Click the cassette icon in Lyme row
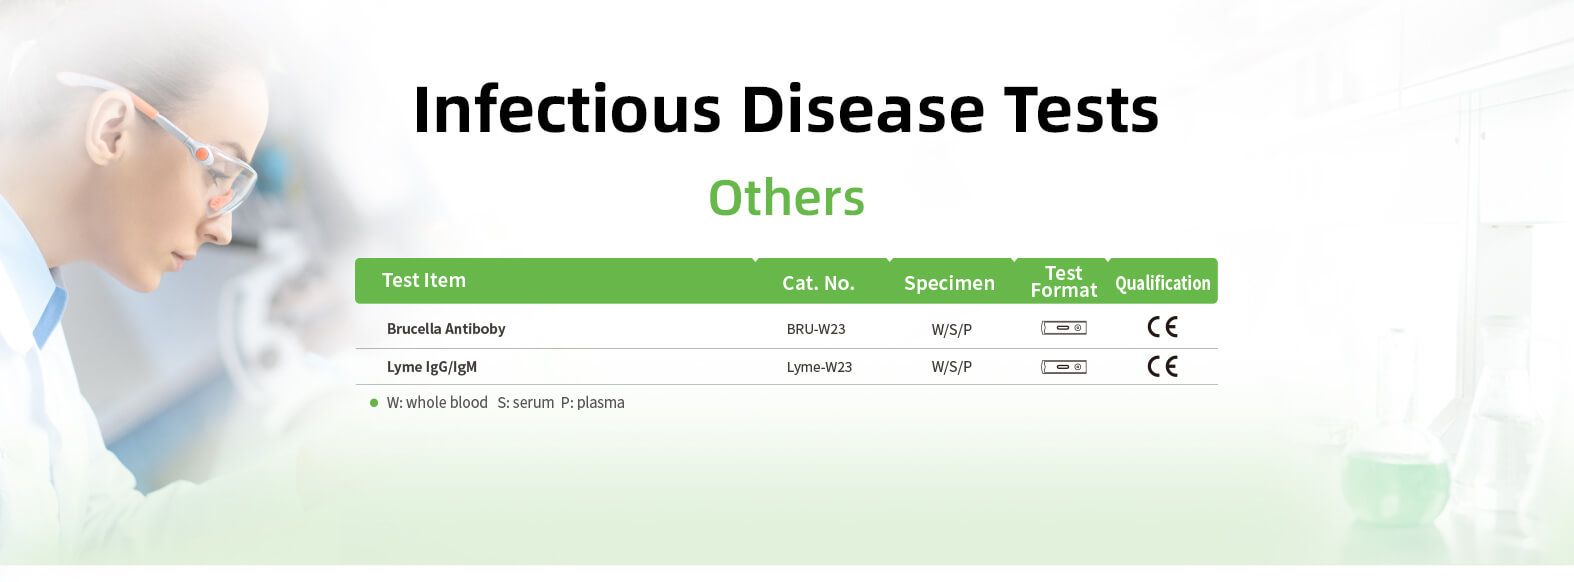The image size is (1574, 582). pyautogui.click(x=1064, y=367)
